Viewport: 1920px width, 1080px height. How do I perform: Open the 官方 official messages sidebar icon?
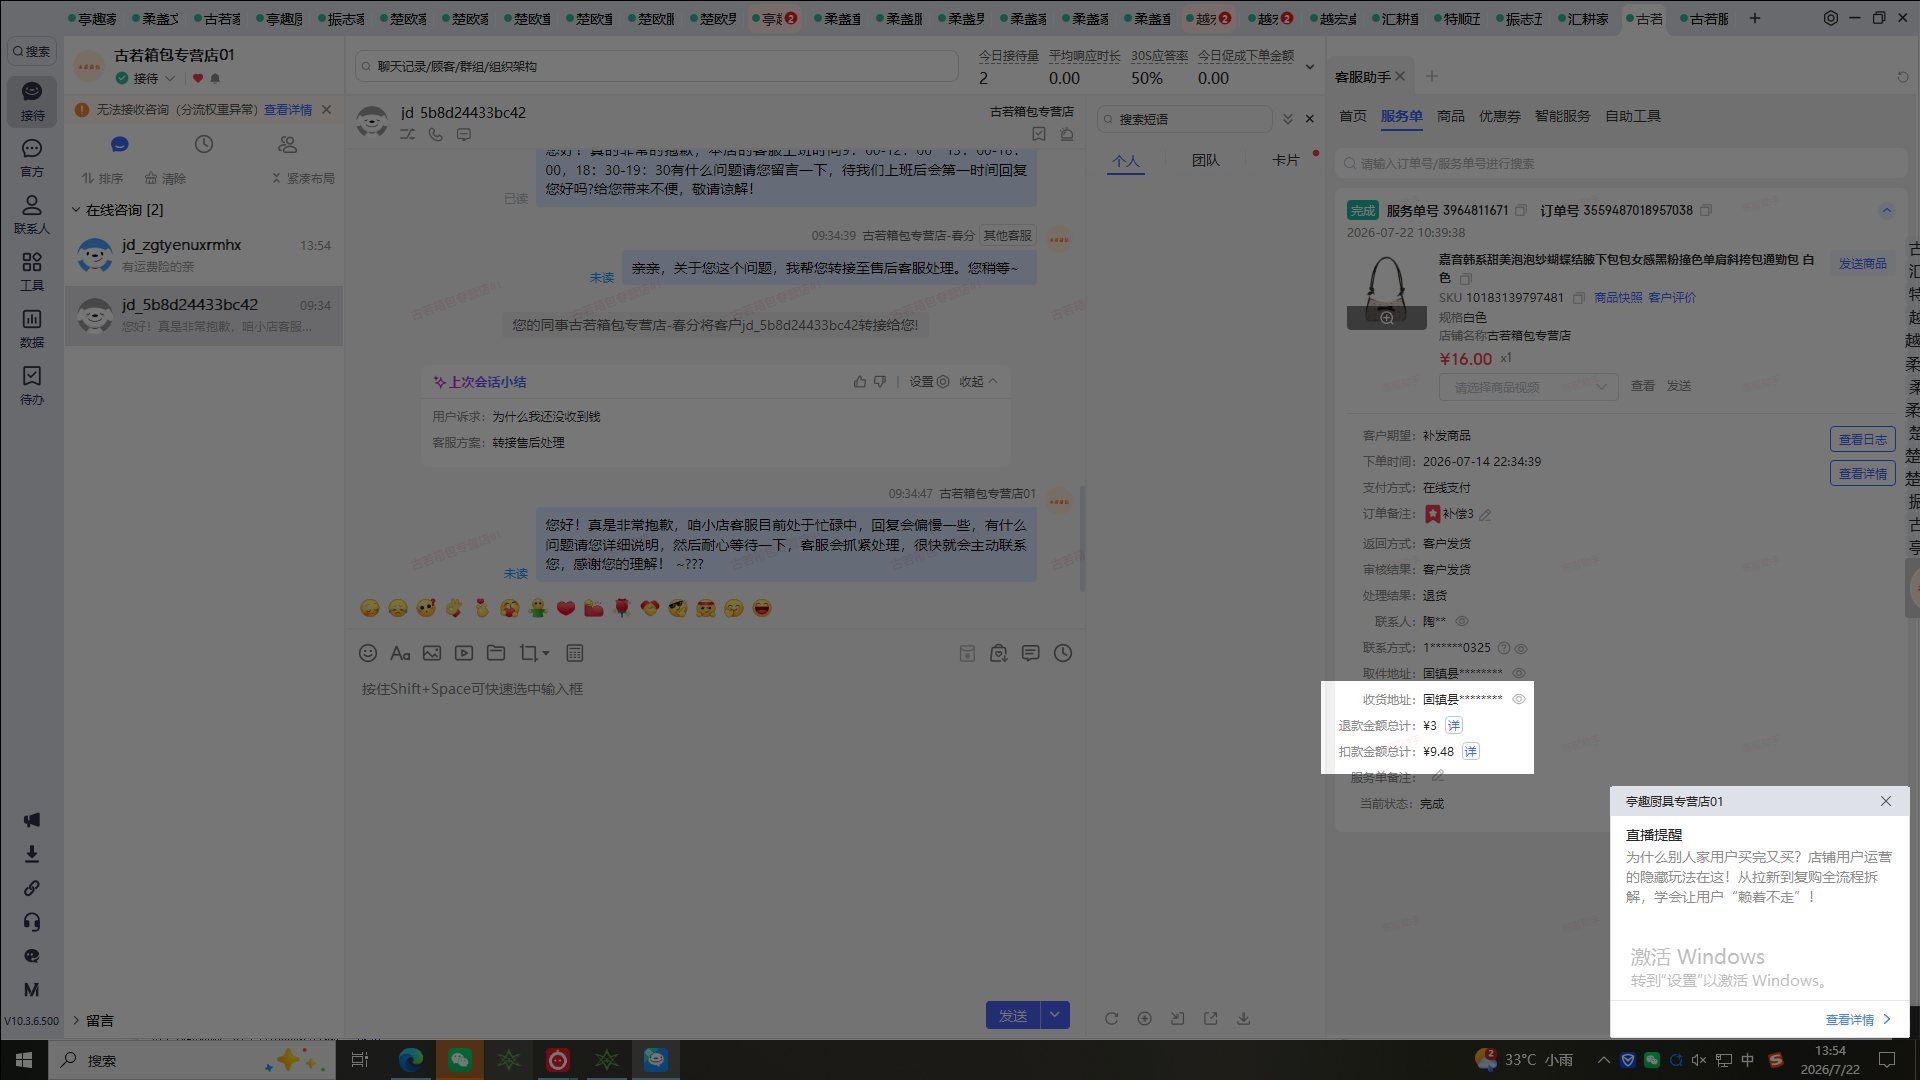tap(32, 157)
